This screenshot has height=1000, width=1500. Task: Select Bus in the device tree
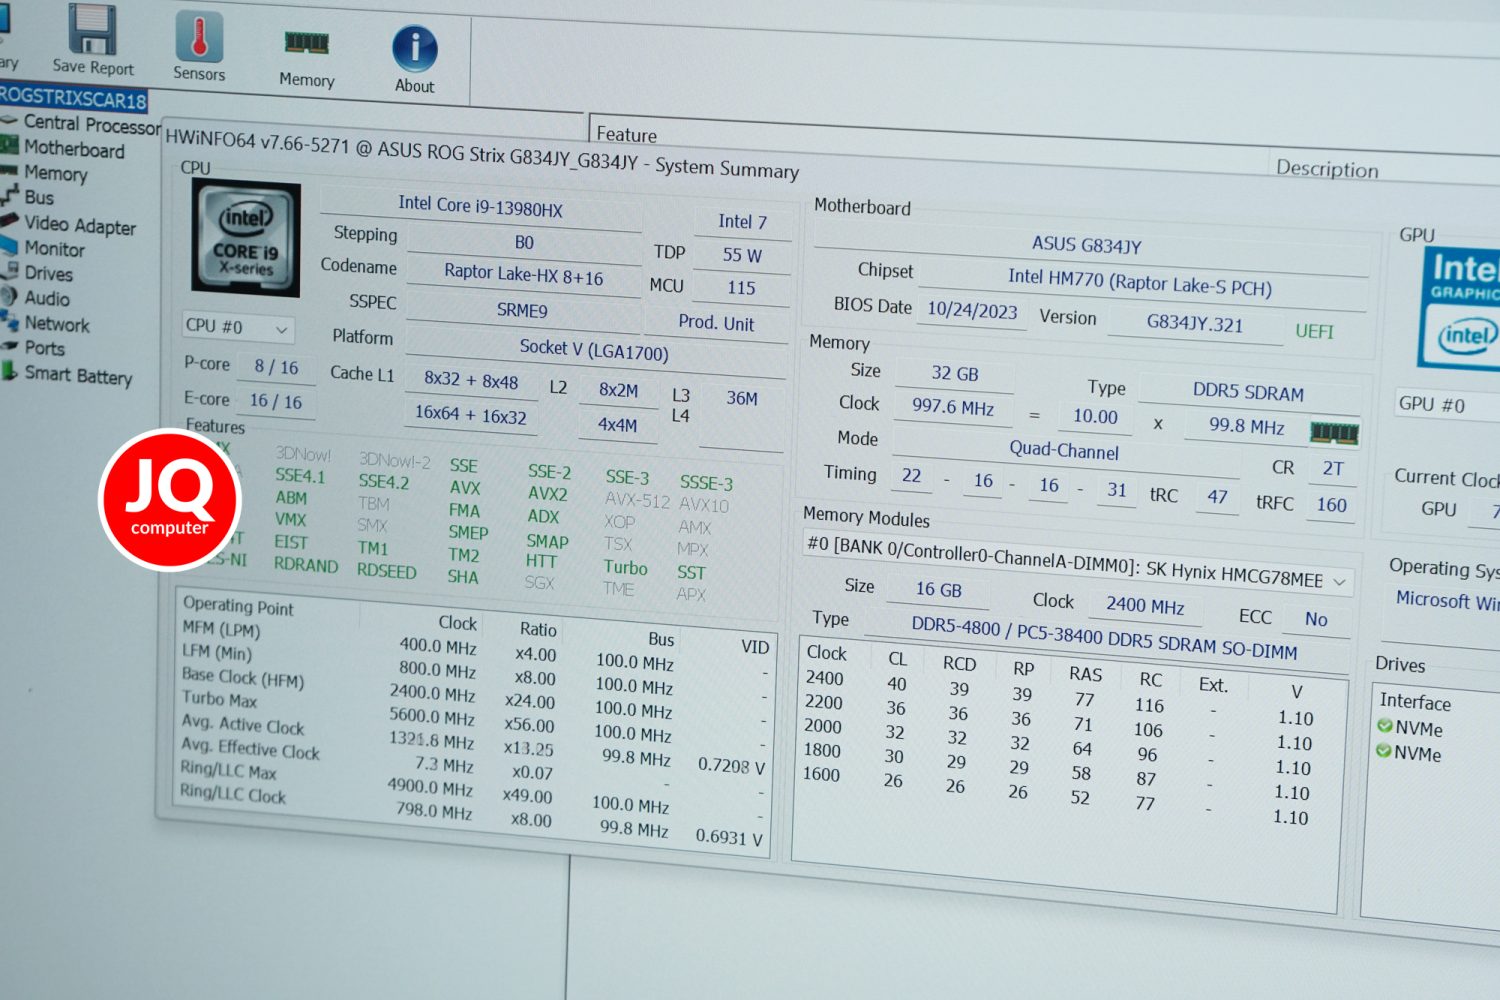[39, 197]
